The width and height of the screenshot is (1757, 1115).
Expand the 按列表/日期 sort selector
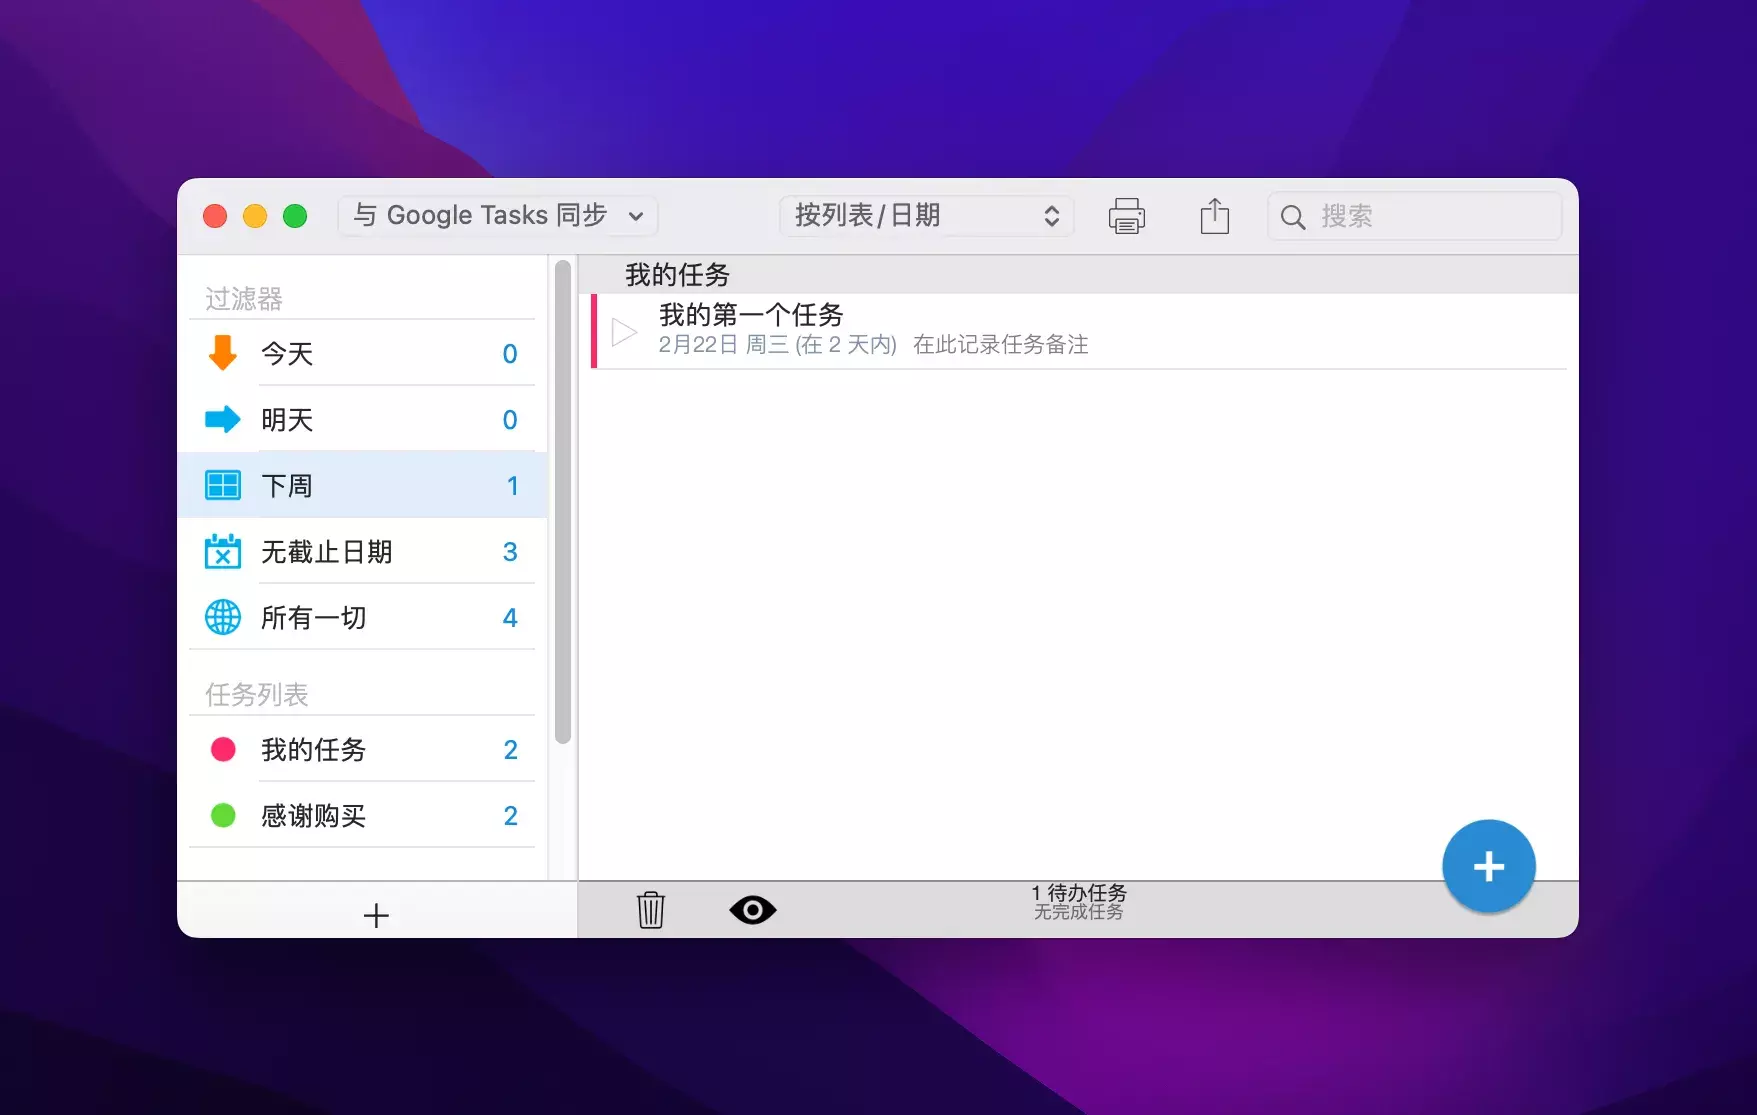(x=926, y=216)
